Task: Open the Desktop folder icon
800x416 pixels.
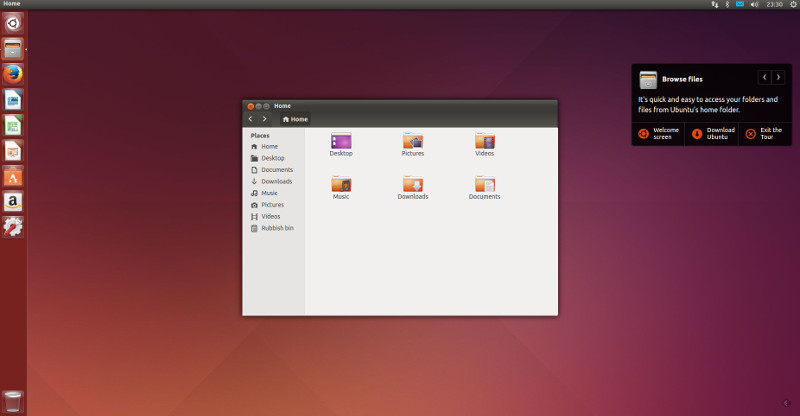Action: coord(341,142)
